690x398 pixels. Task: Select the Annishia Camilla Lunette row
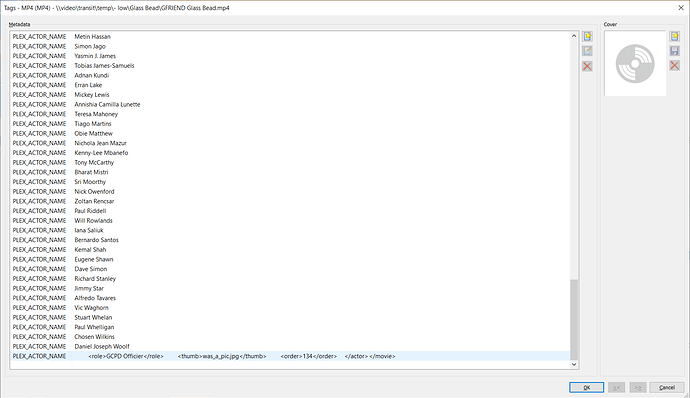[x=290, y=104]
